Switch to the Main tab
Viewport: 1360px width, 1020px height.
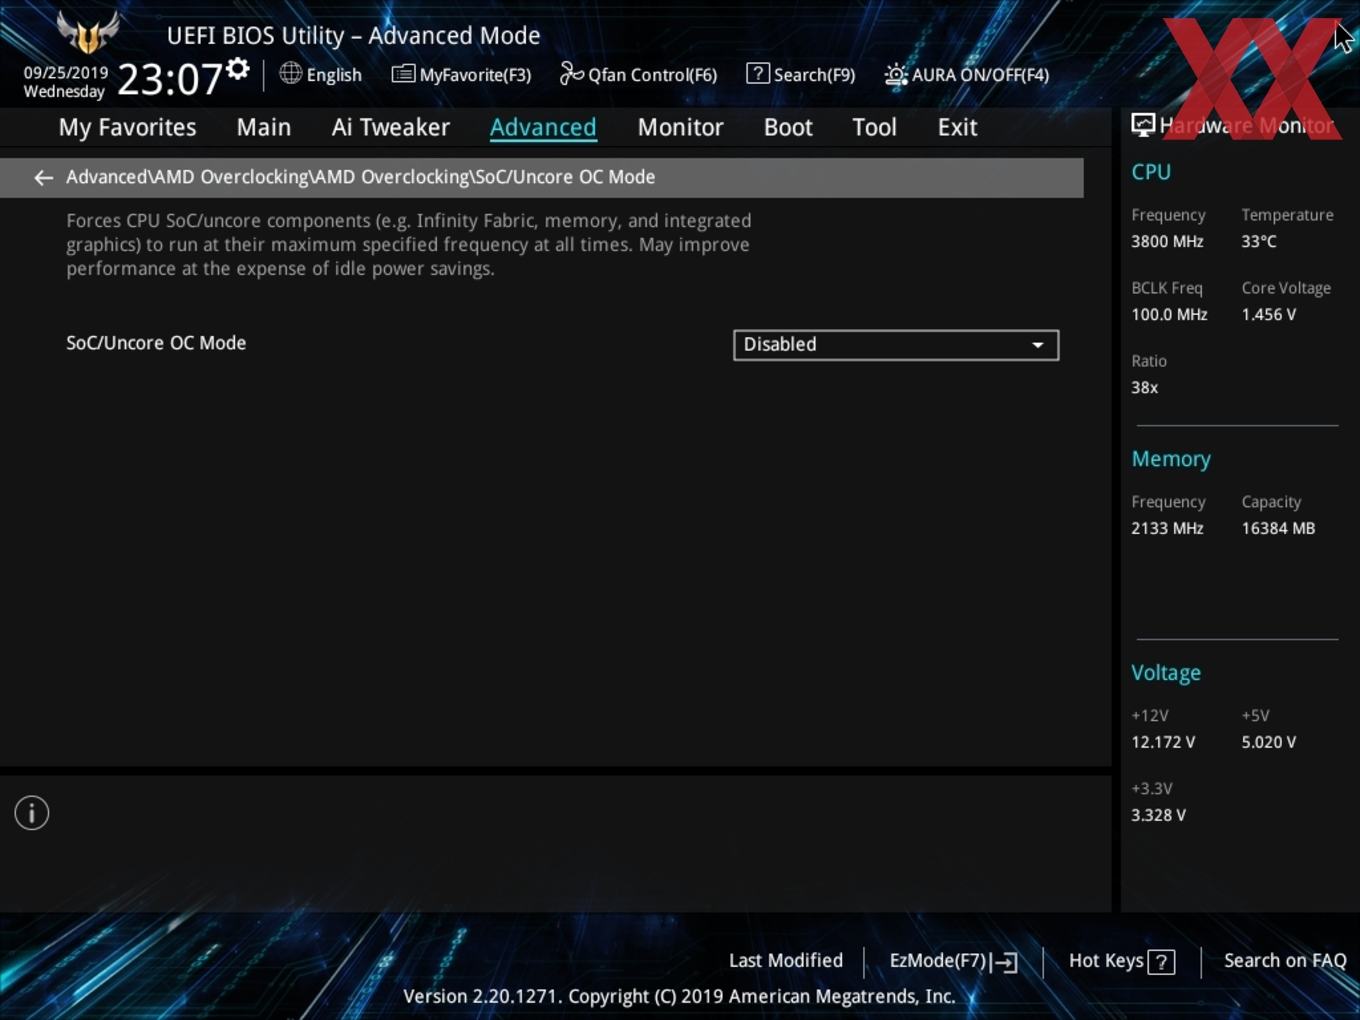click(264, 127)
